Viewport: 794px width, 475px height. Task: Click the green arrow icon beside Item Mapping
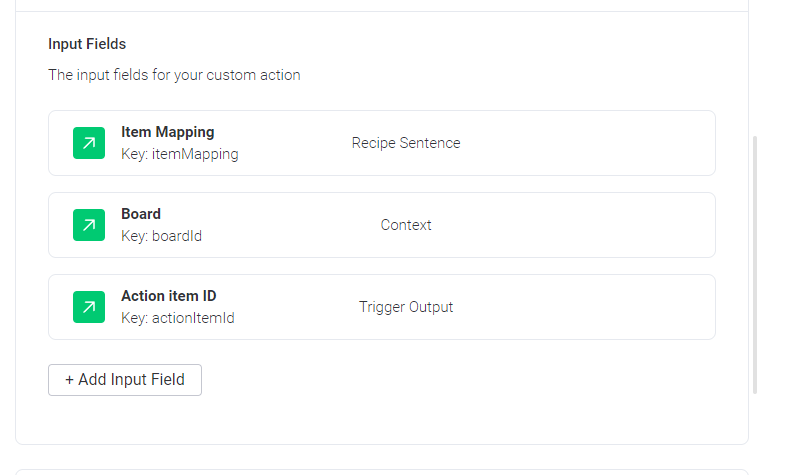[89, 143]
